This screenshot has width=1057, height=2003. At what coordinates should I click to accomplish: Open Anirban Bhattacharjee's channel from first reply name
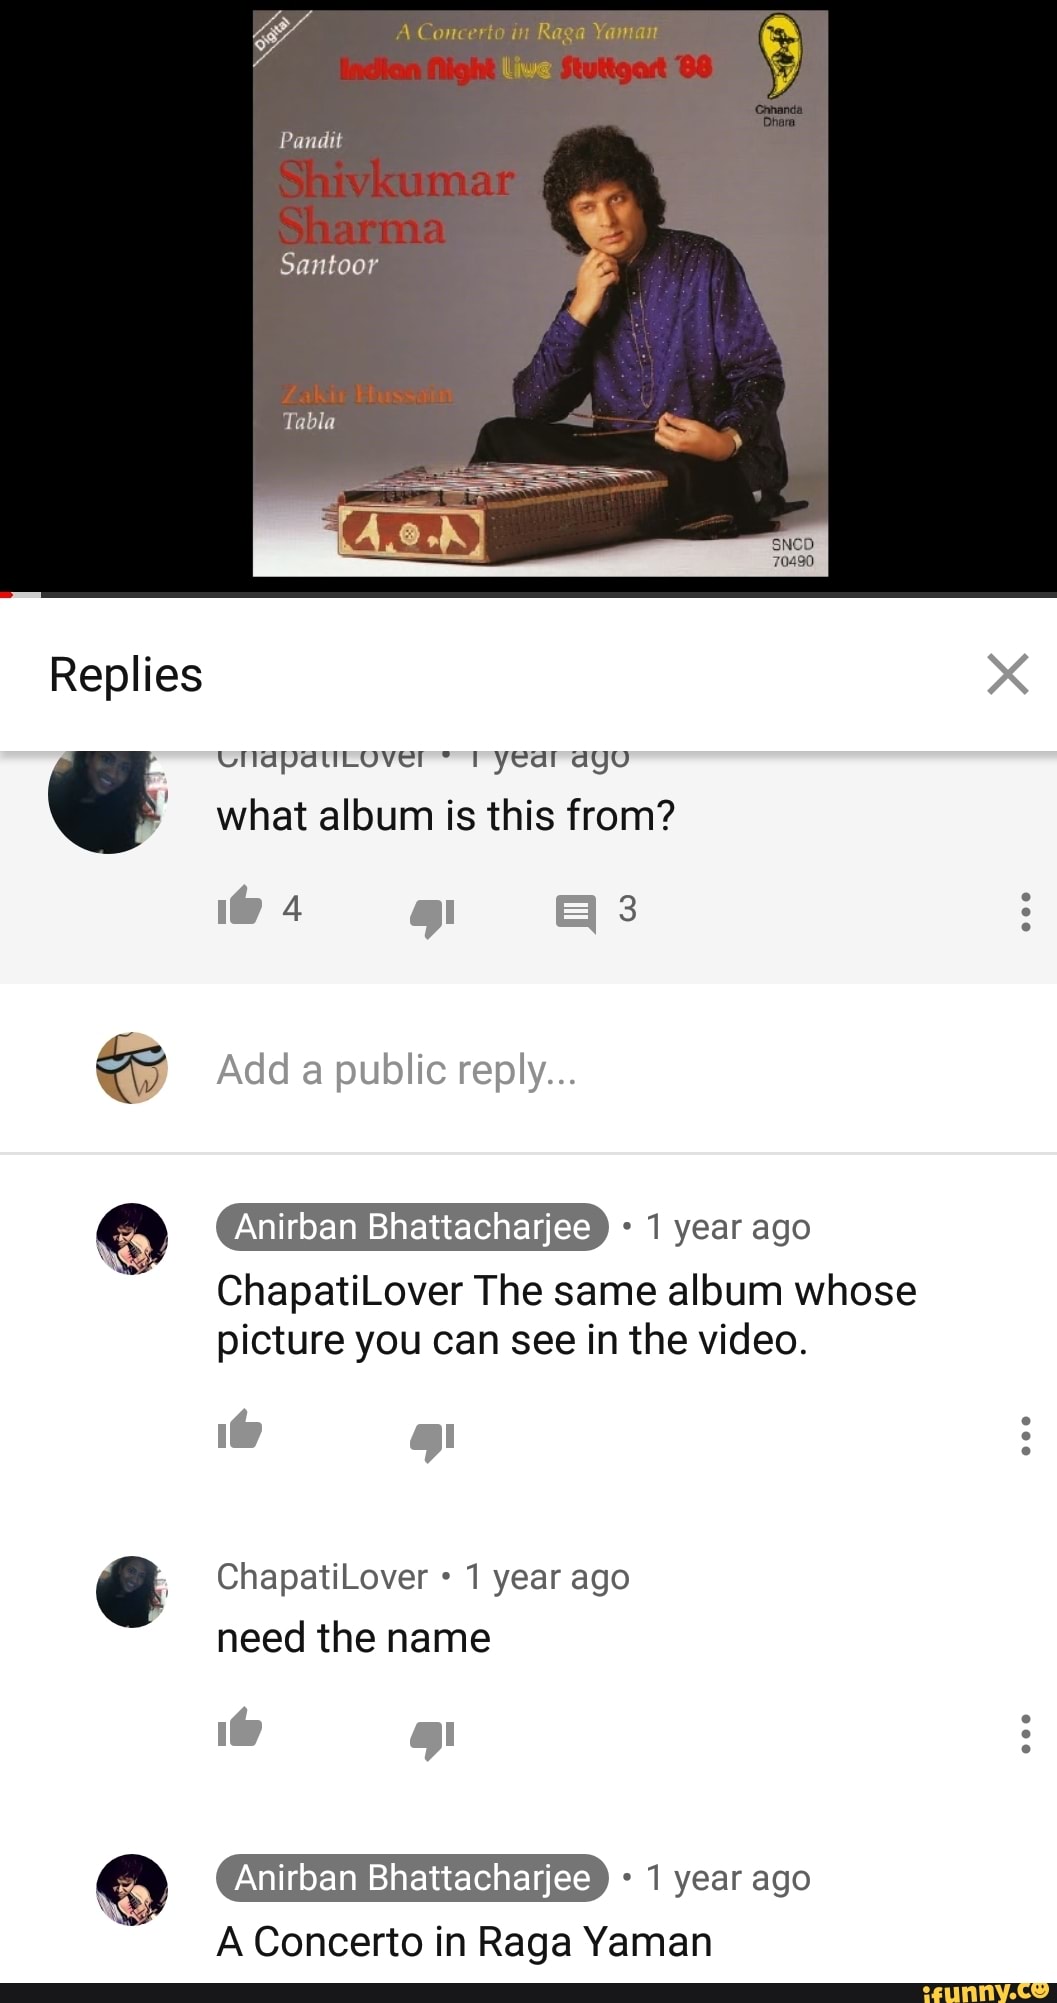click(x=412, y=1226)
